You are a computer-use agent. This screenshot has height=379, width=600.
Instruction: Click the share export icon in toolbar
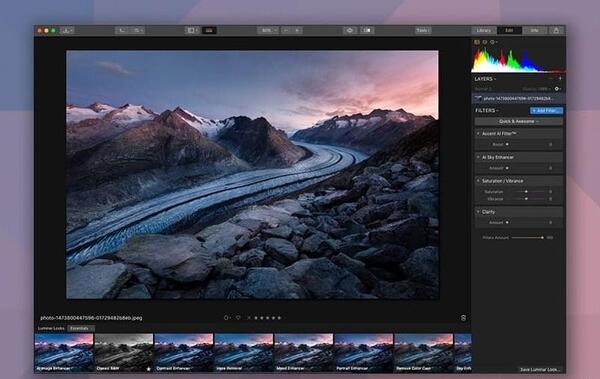pyautogui.click(x=556, y=30)
